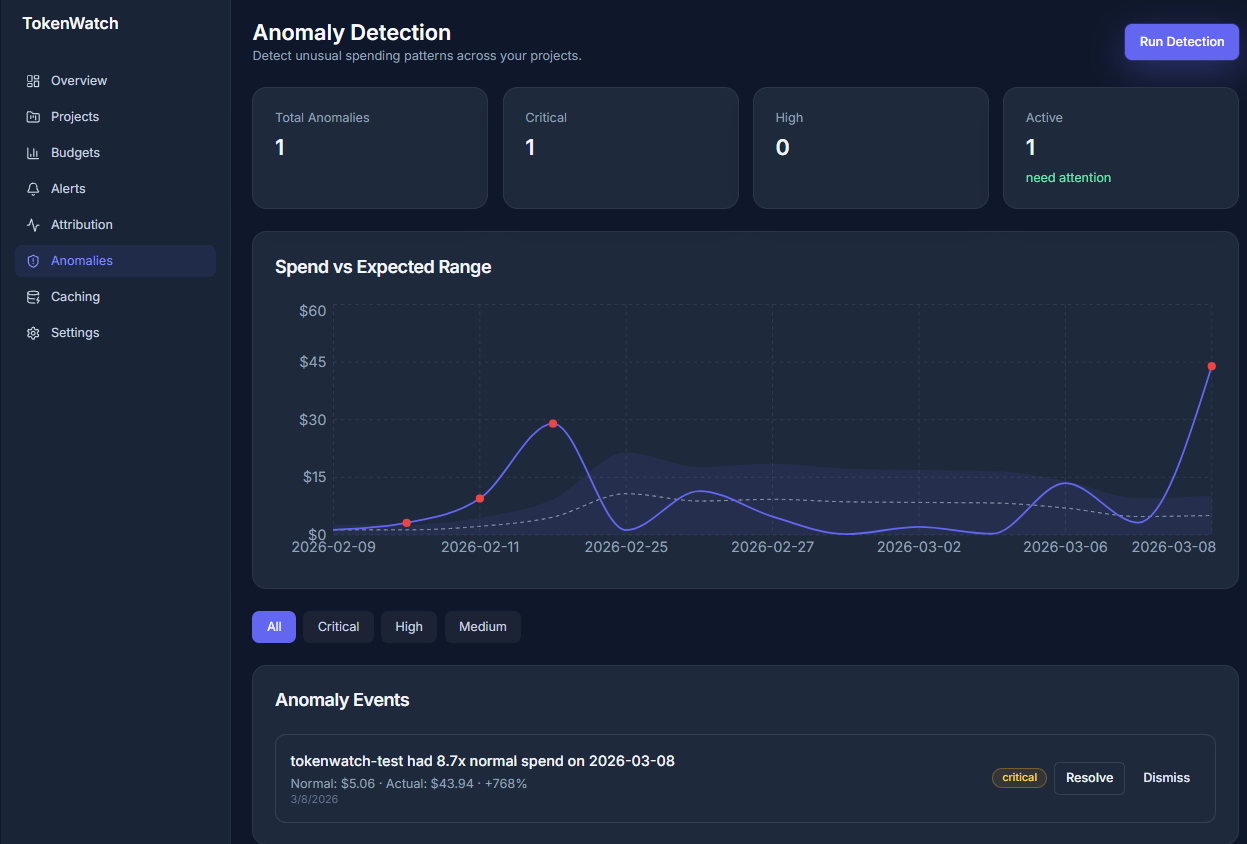Click the Run Detection button
This screenshot has width=1247, height=844.
(1181, 41)
